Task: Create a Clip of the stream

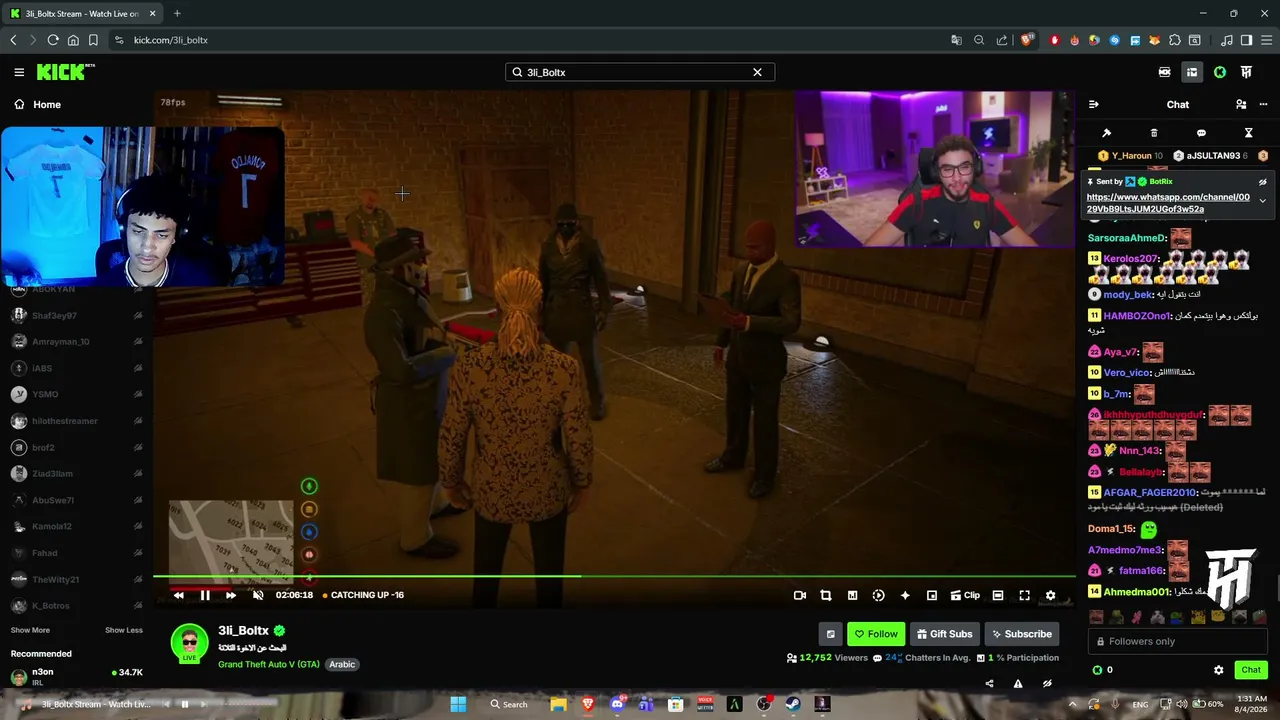Action: click(x=965, y=595)
